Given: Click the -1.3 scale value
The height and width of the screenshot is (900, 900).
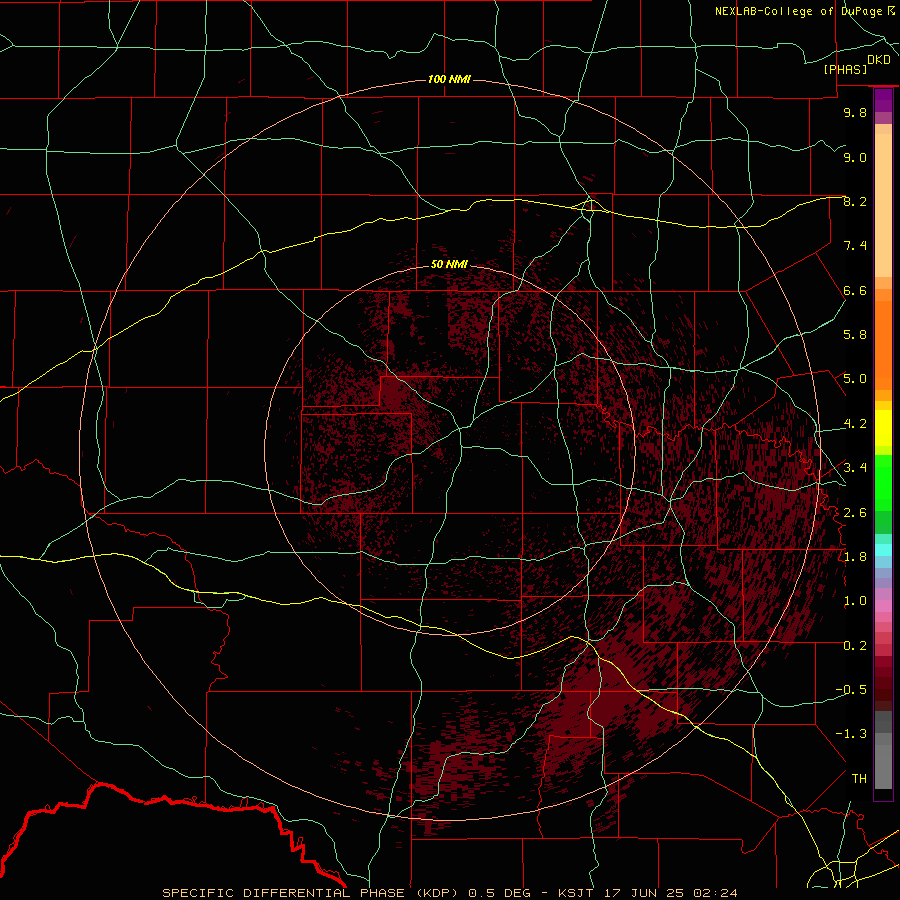Looking at the screenshot, I should pos(851,734).
